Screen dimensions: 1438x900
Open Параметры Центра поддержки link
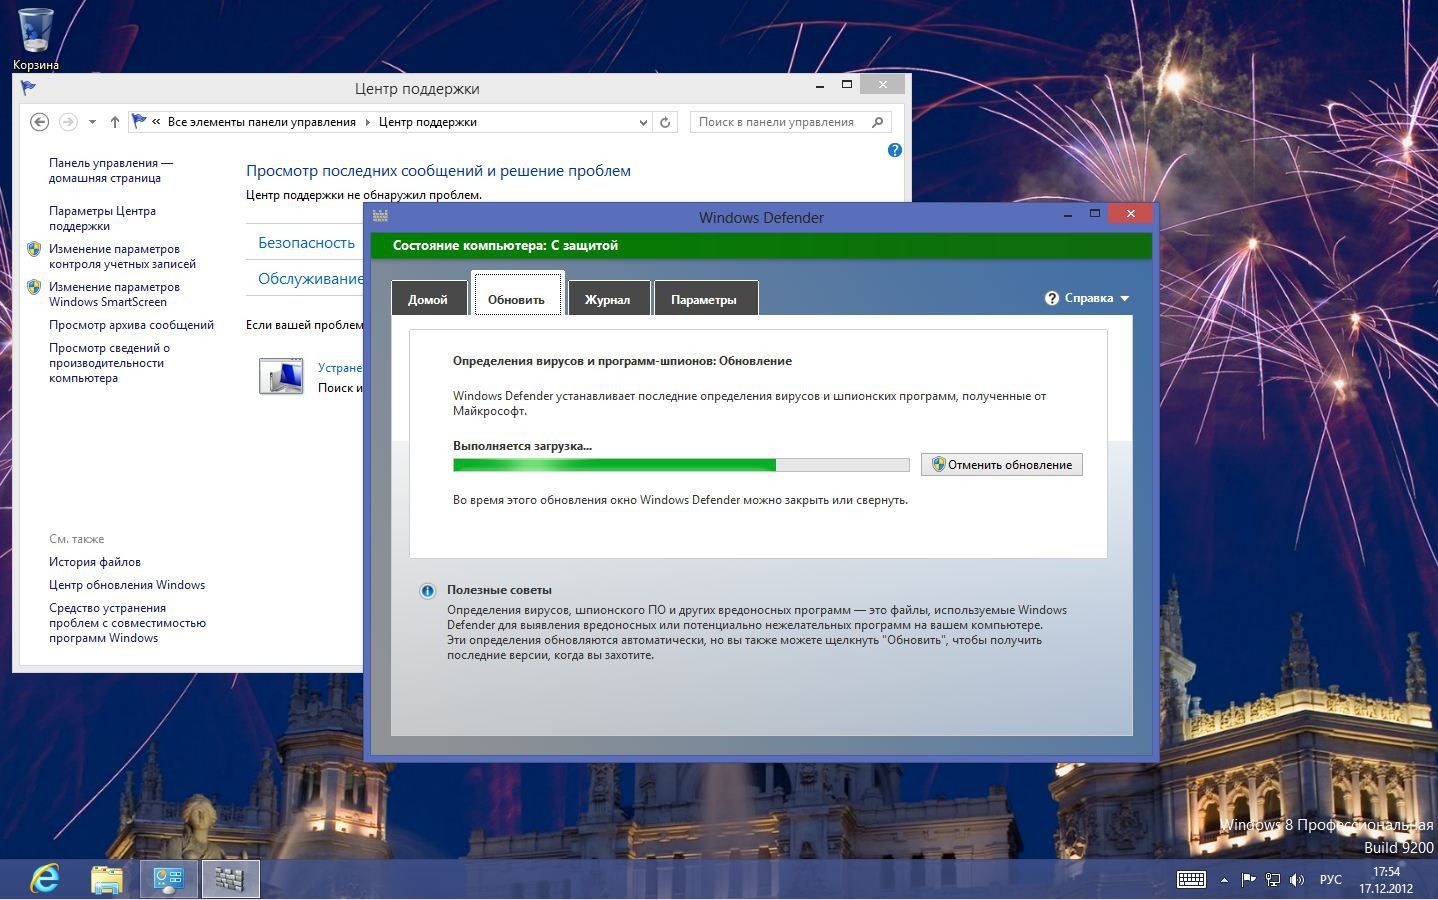point(102,218)
